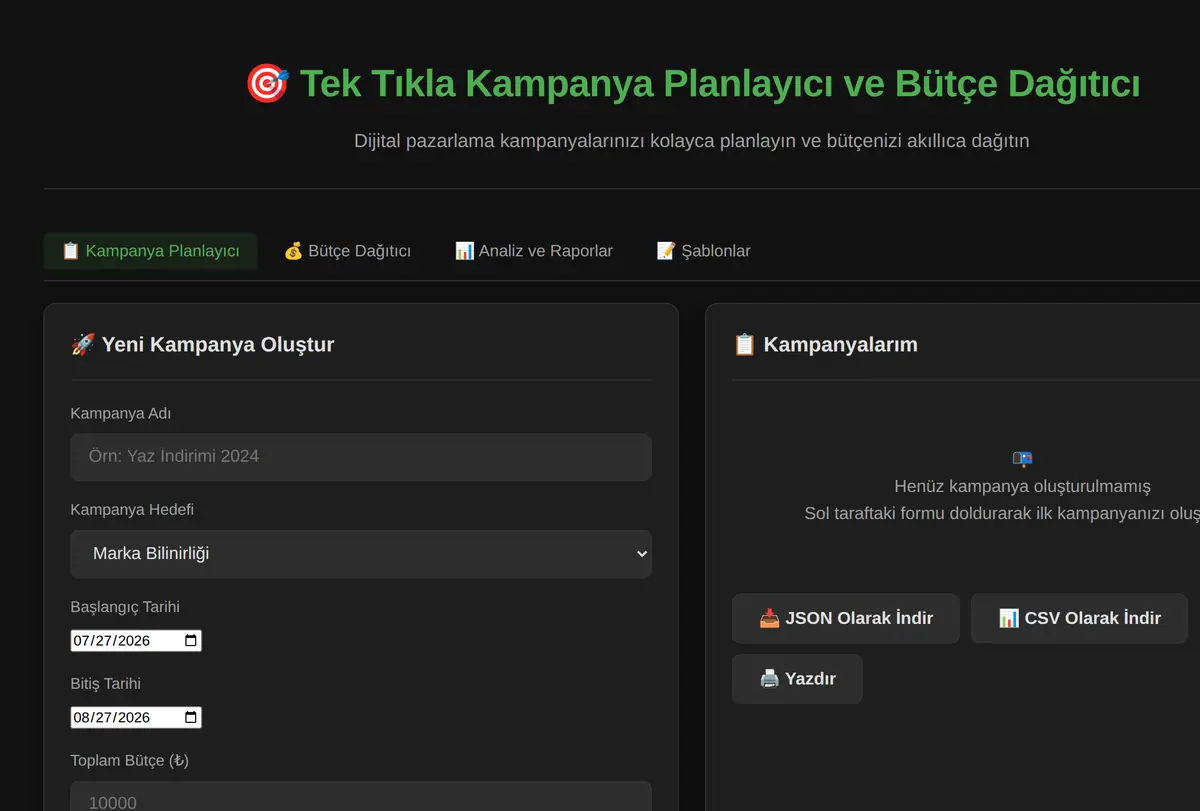Click the Başlangıç Tarihi date field 07/27/2026
This screenshot has height=811, width=1200.
(136, 641)
